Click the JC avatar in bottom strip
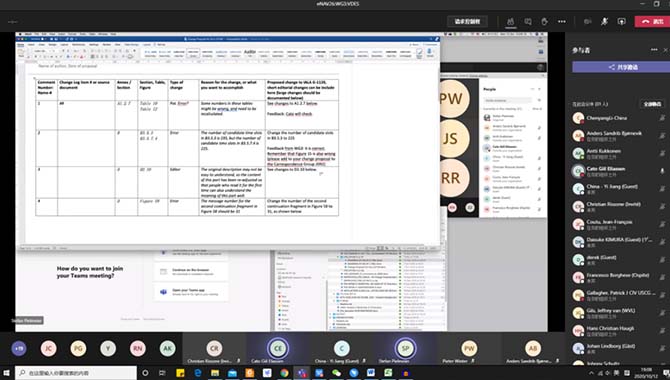This screenshot has height=380, width=670. click(49, 349)
